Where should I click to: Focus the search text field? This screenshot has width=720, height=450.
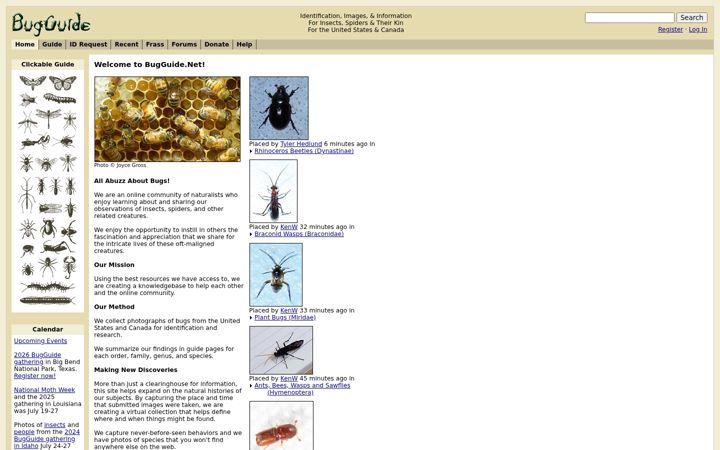630,17
